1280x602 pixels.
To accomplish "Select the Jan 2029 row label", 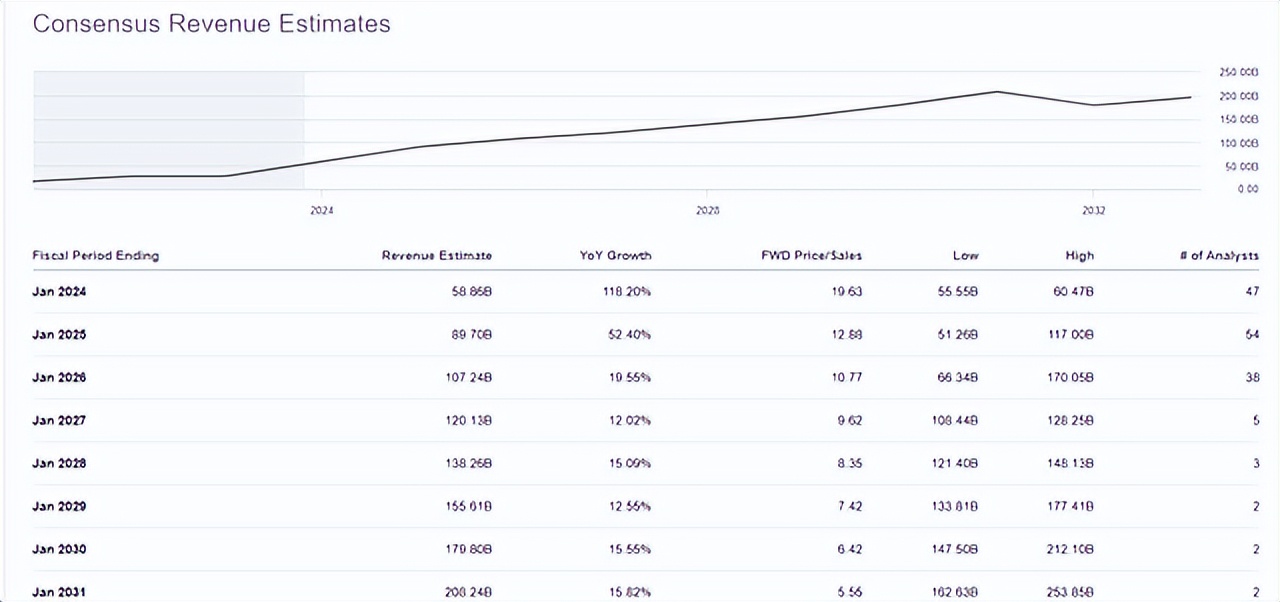I will [x=59, y=507].
